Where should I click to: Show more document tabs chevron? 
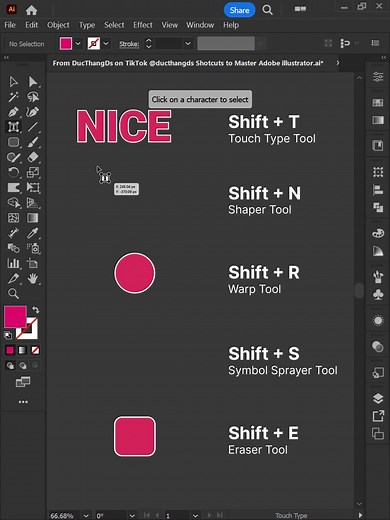point(337,63)
